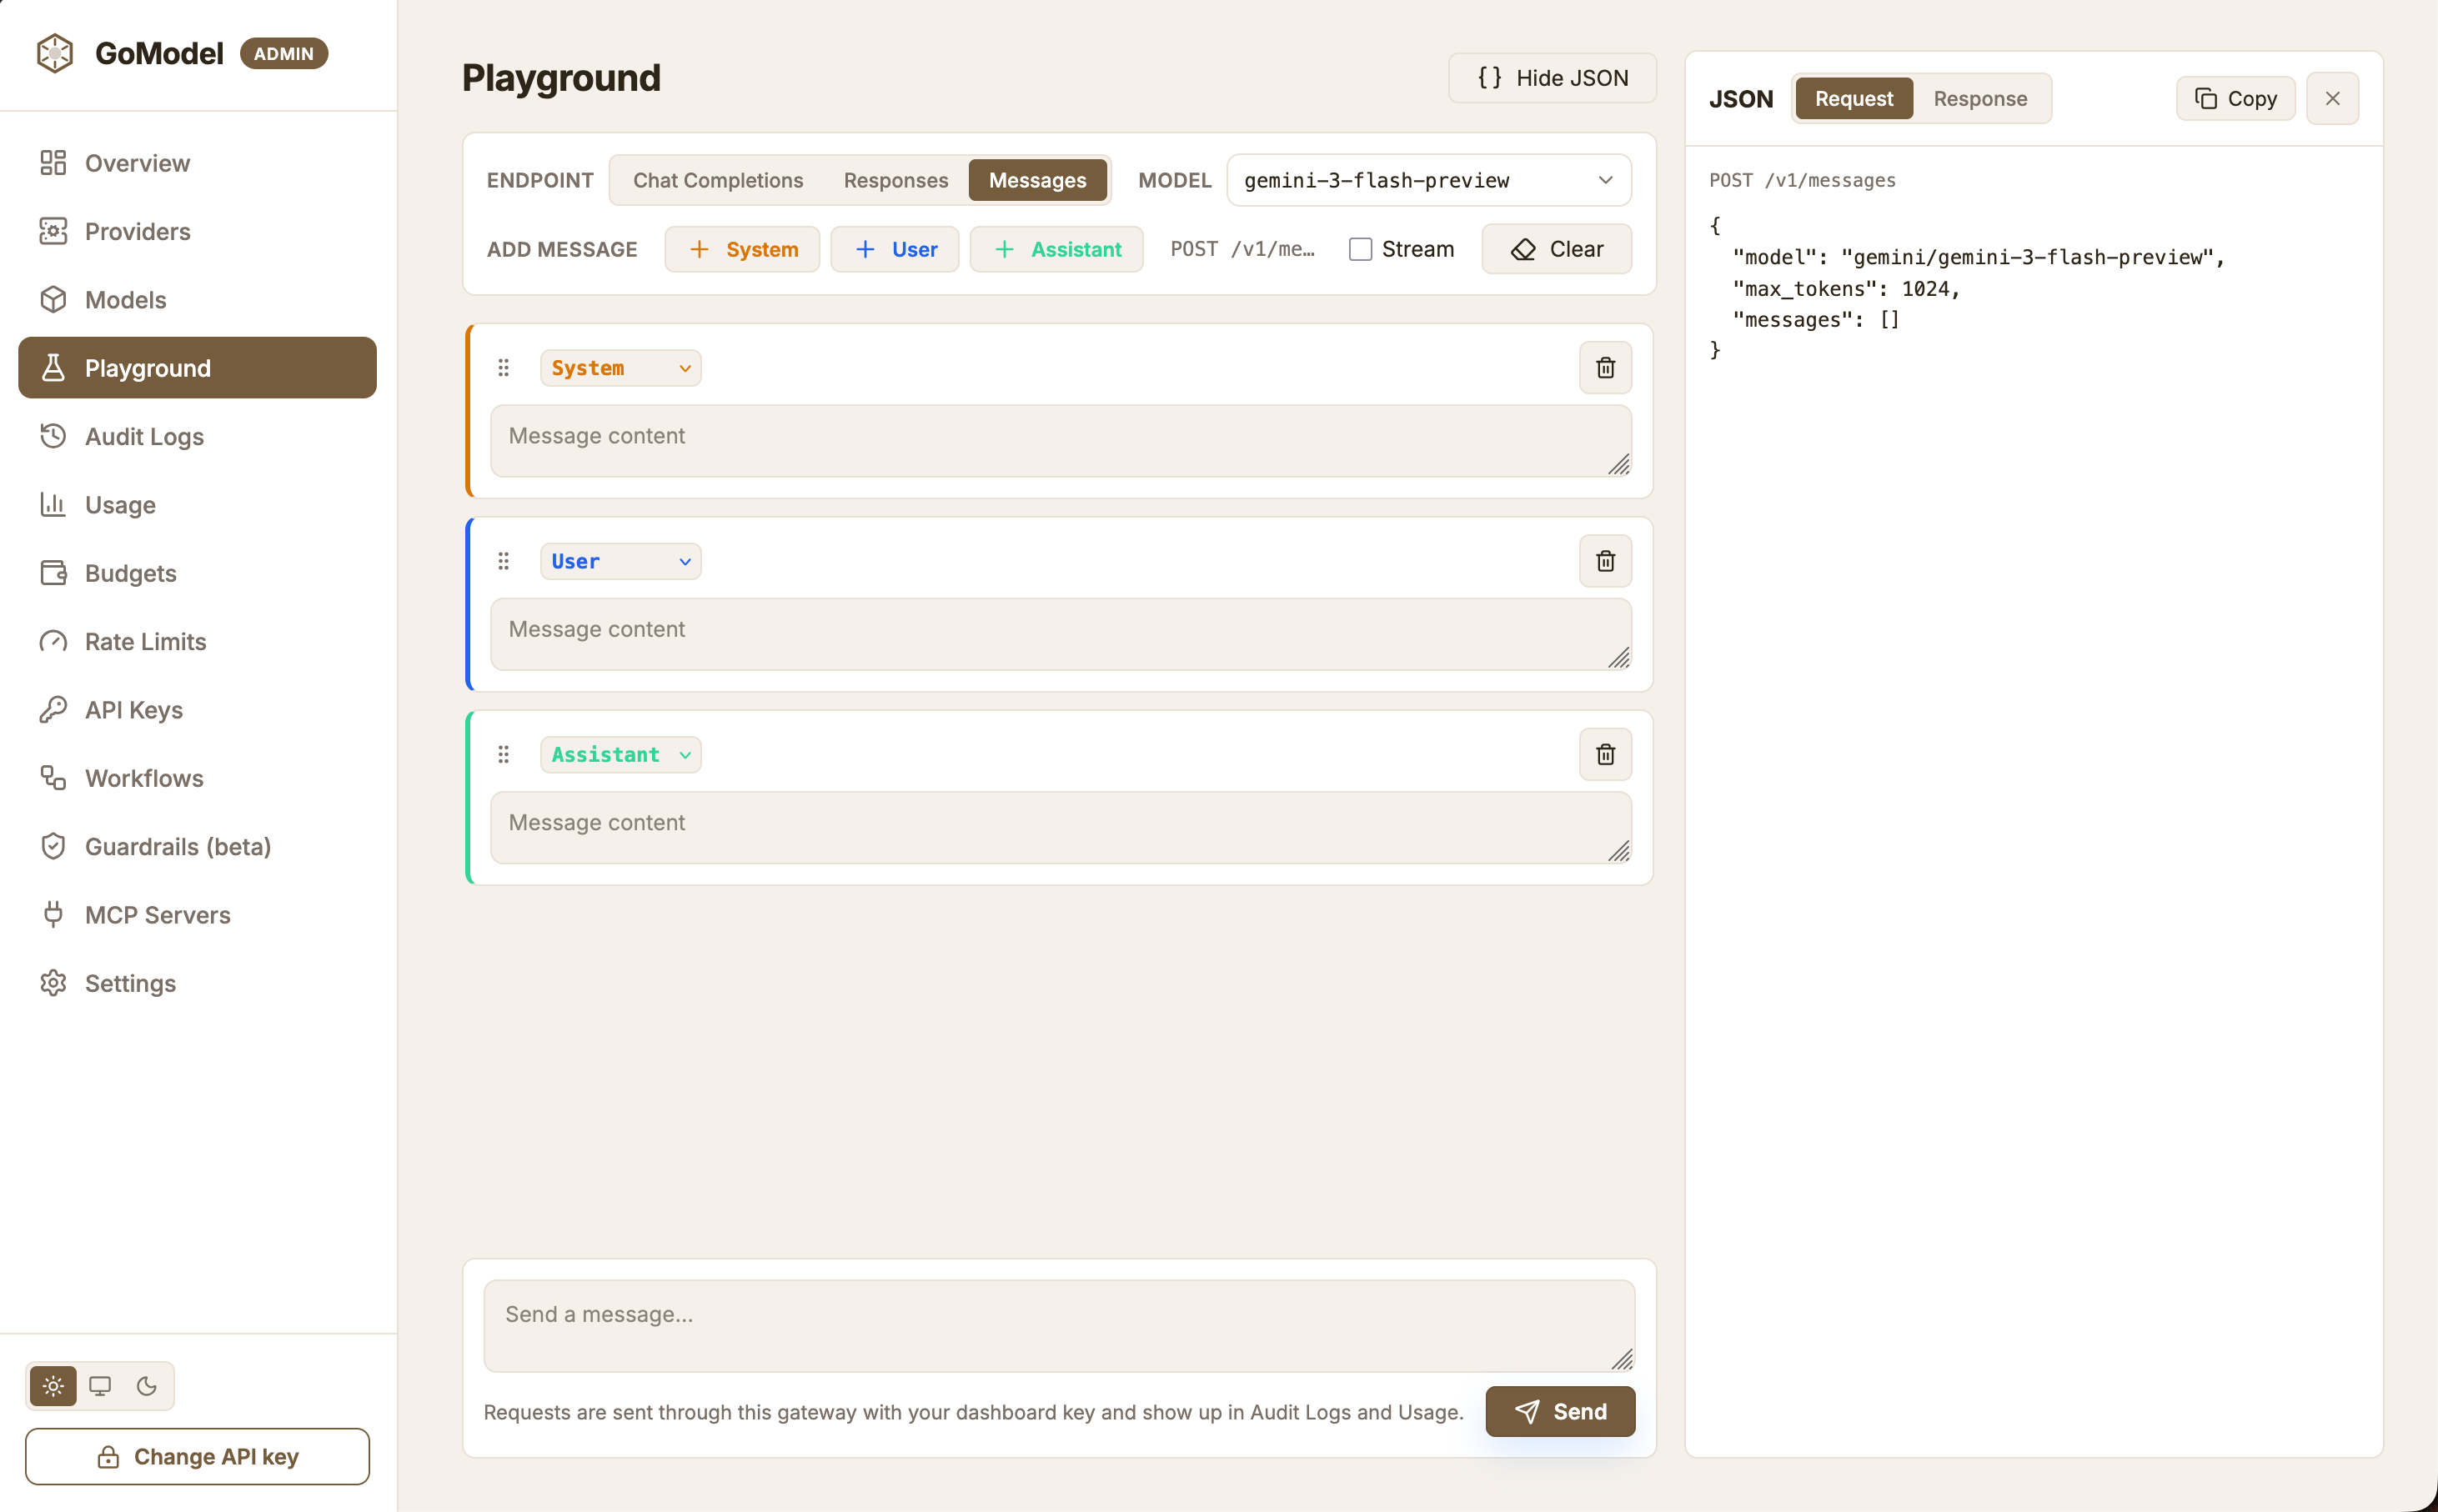This screenshot has width=2438, height=1512.
Task: Delete the User message
Action: 1605,561
